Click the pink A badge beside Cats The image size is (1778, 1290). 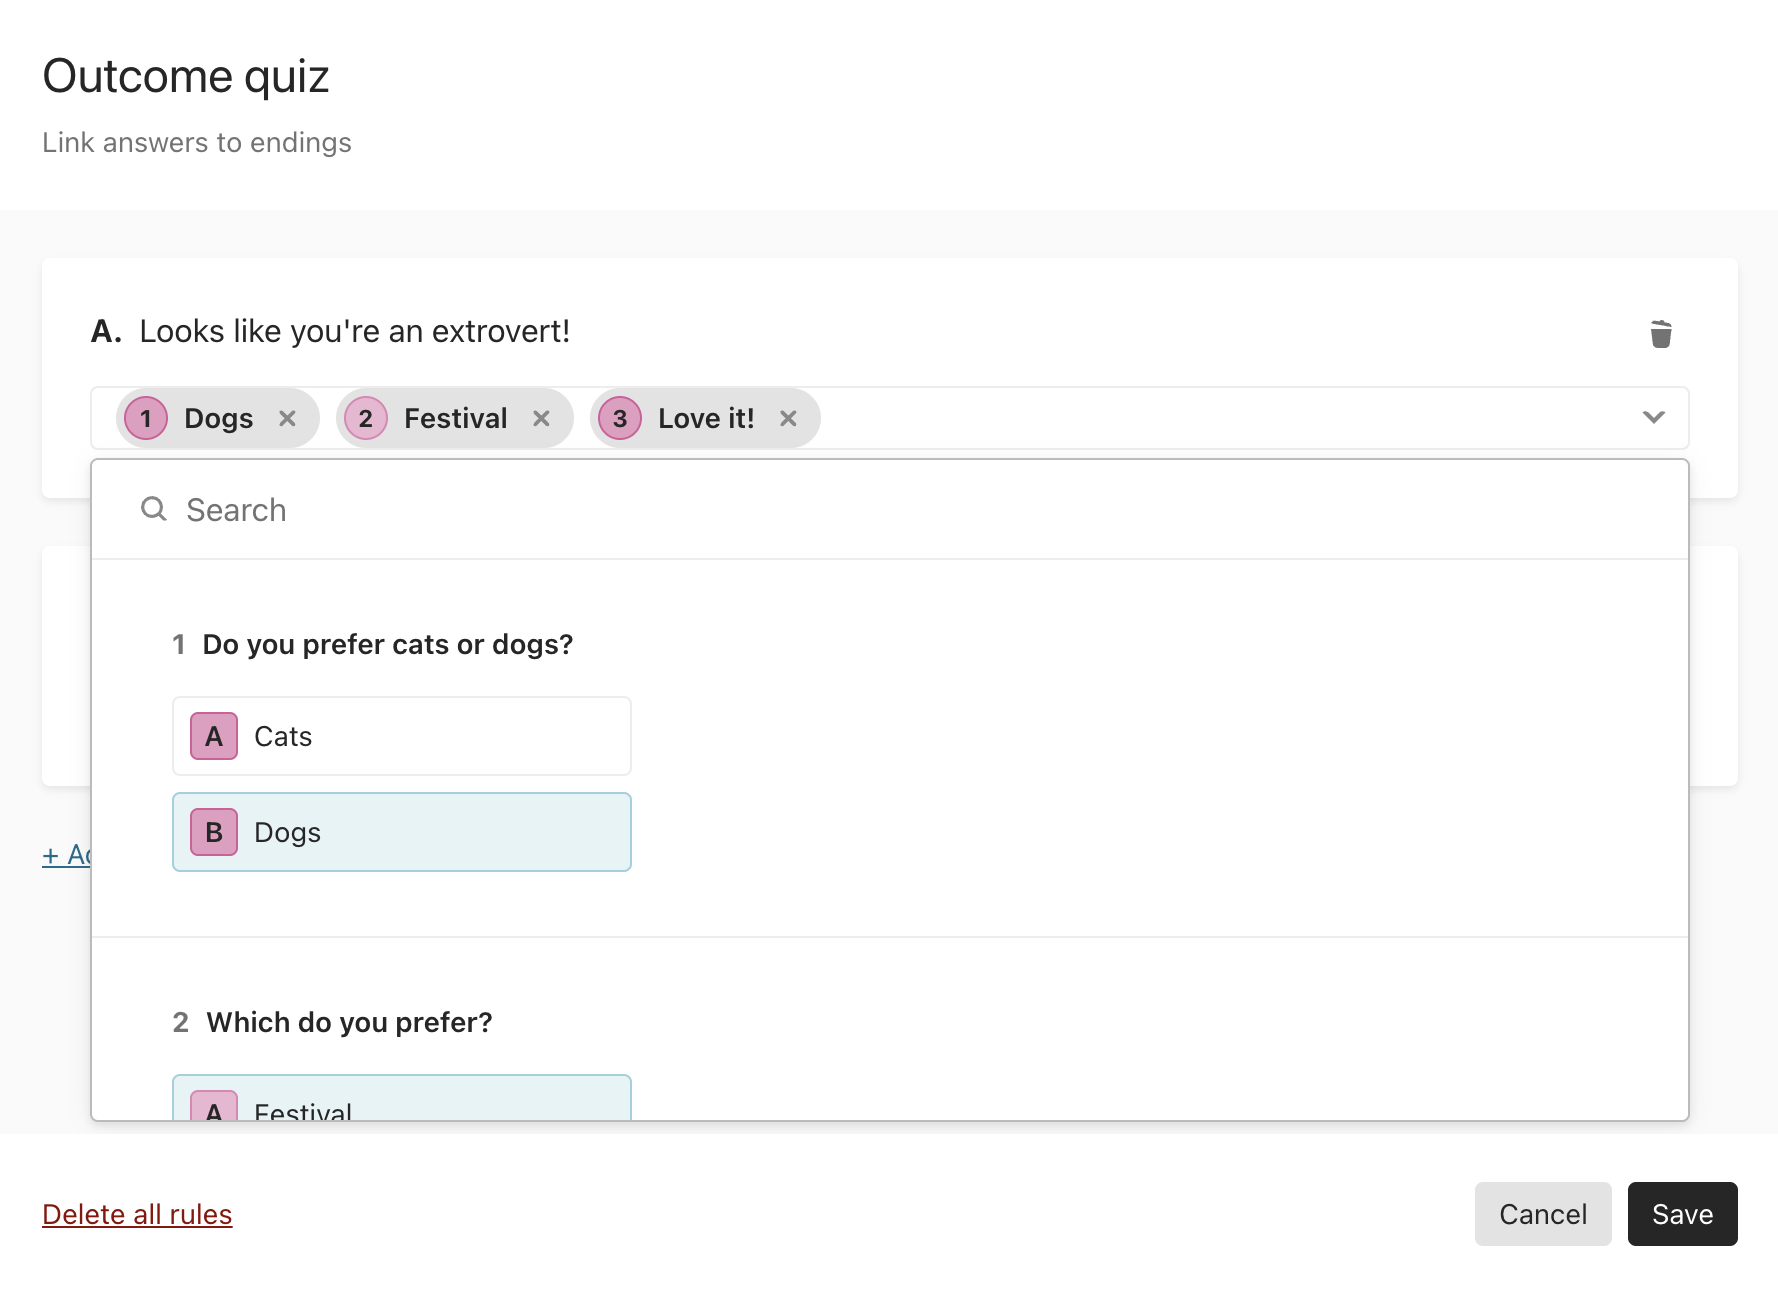[x=214, y=736]
